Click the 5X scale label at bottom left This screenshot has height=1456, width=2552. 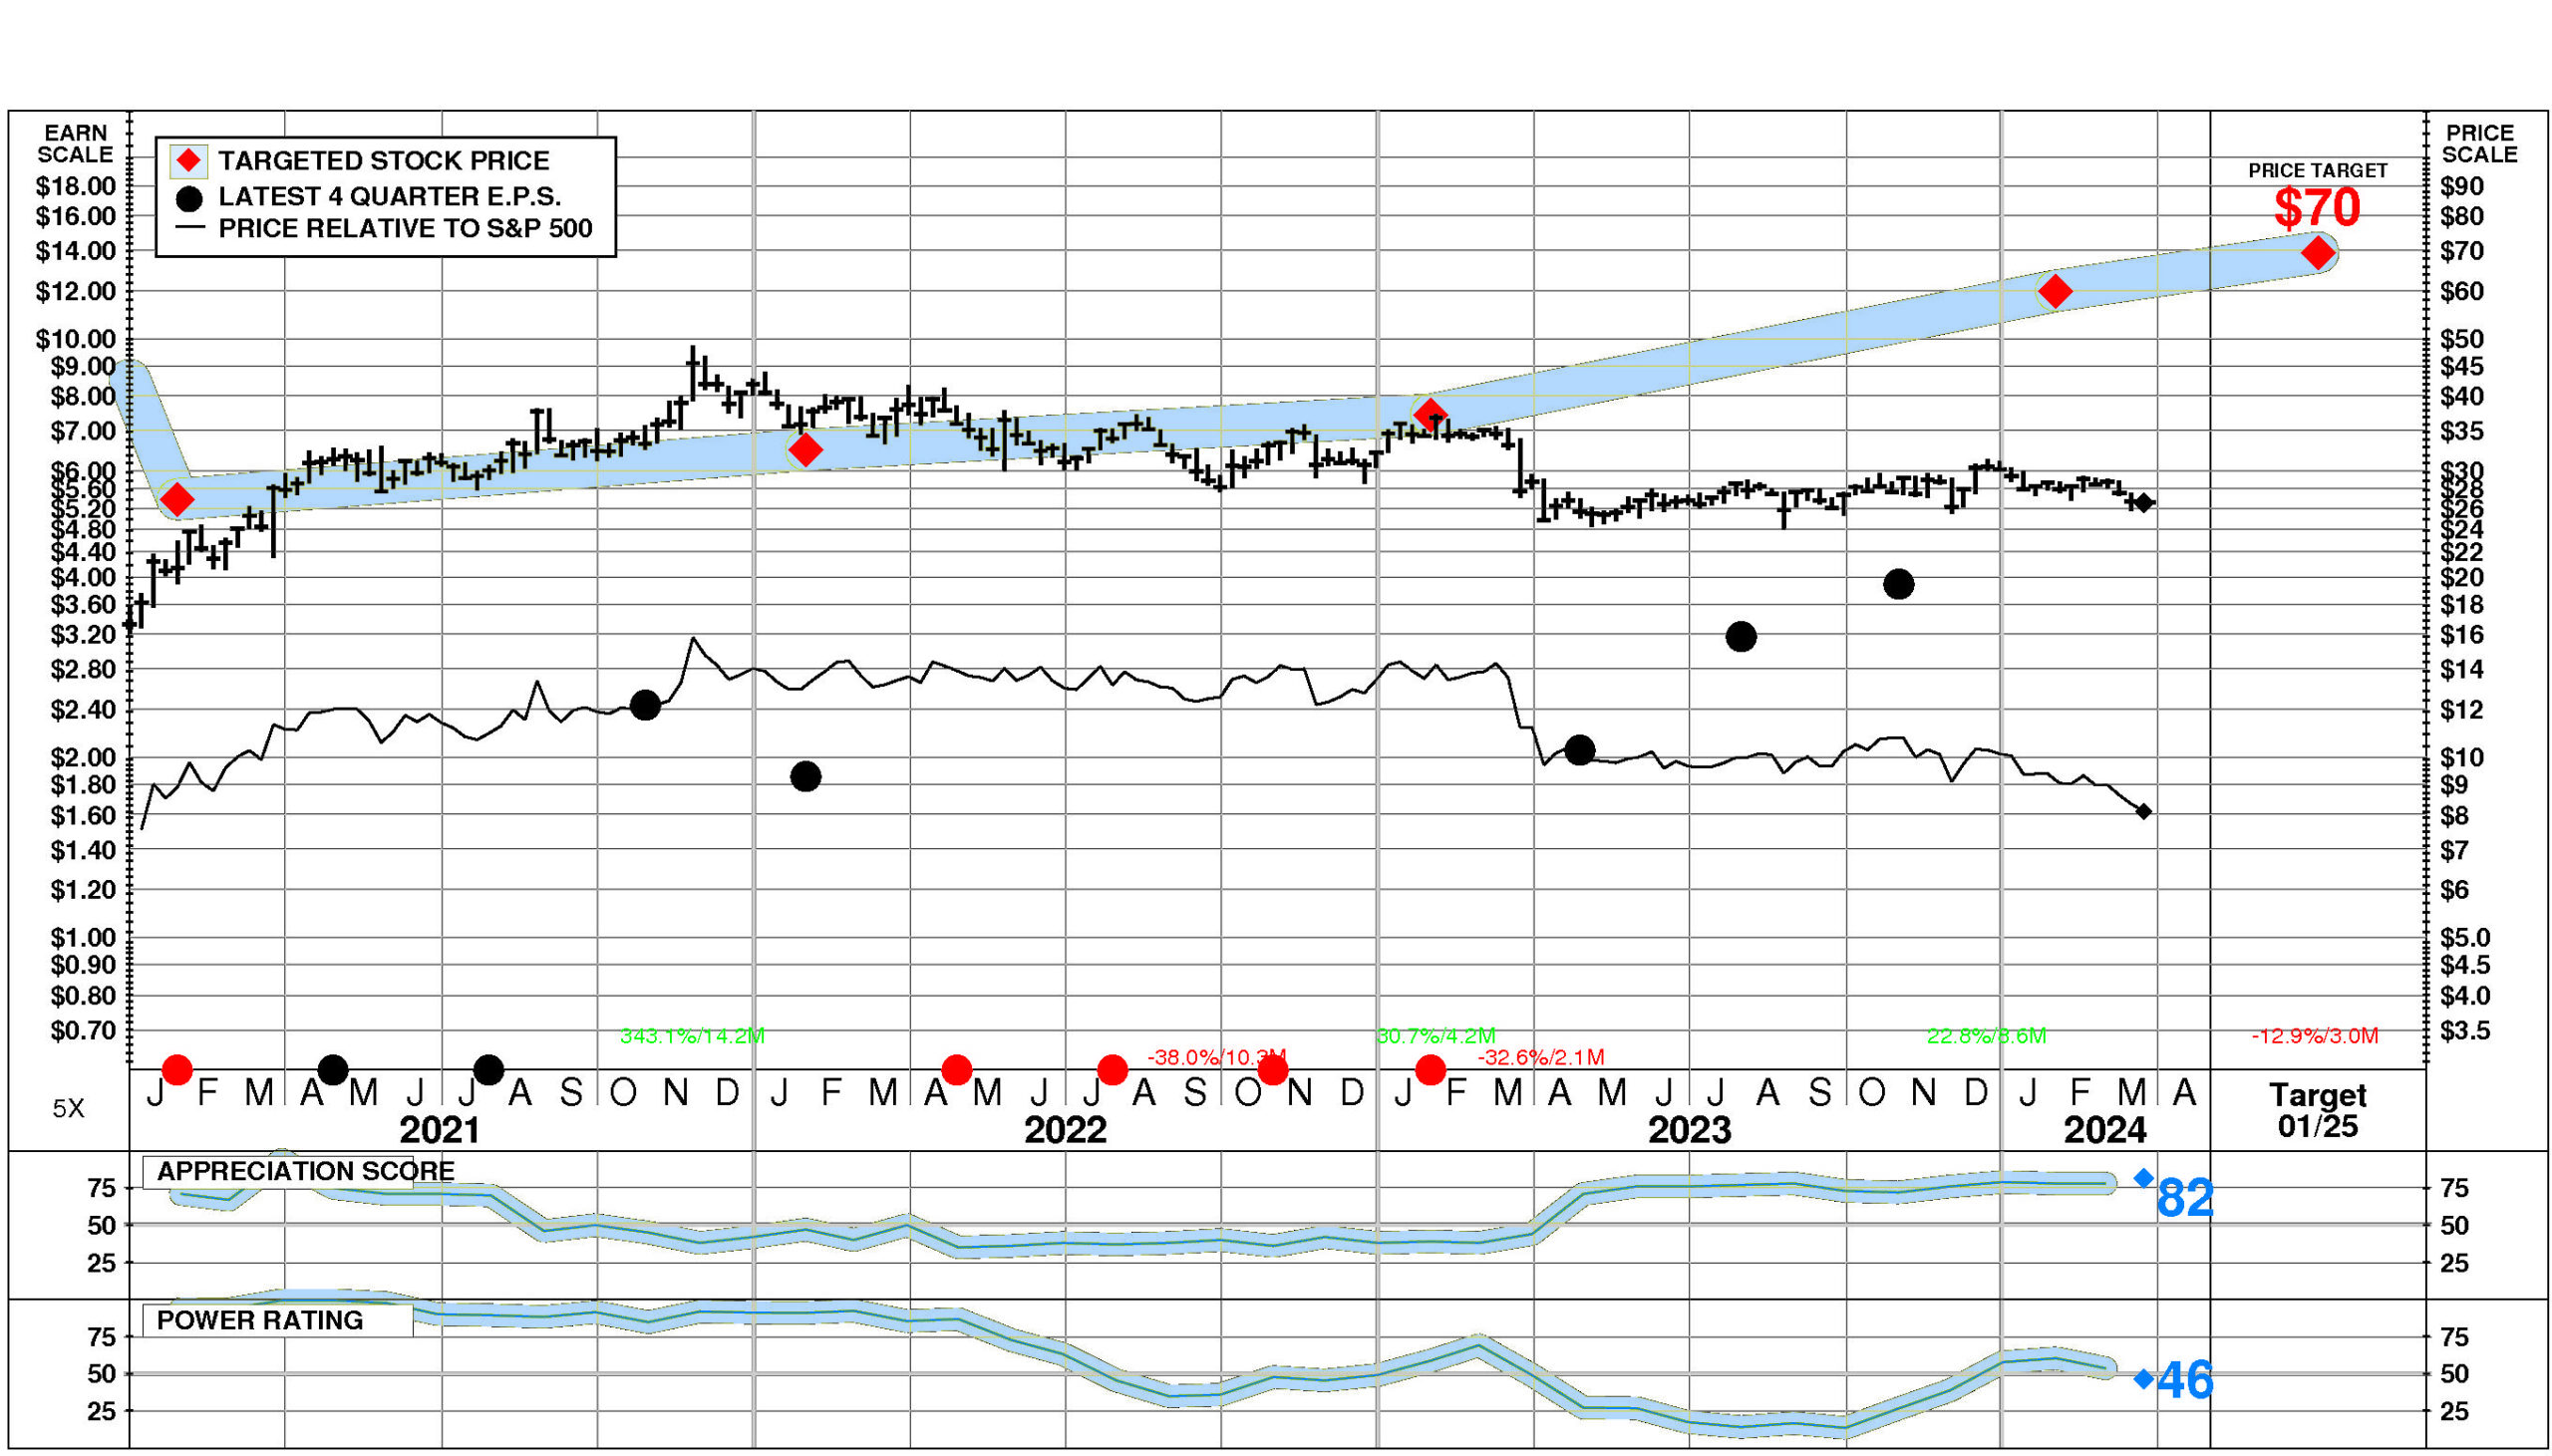click(x=69, y=1108)
